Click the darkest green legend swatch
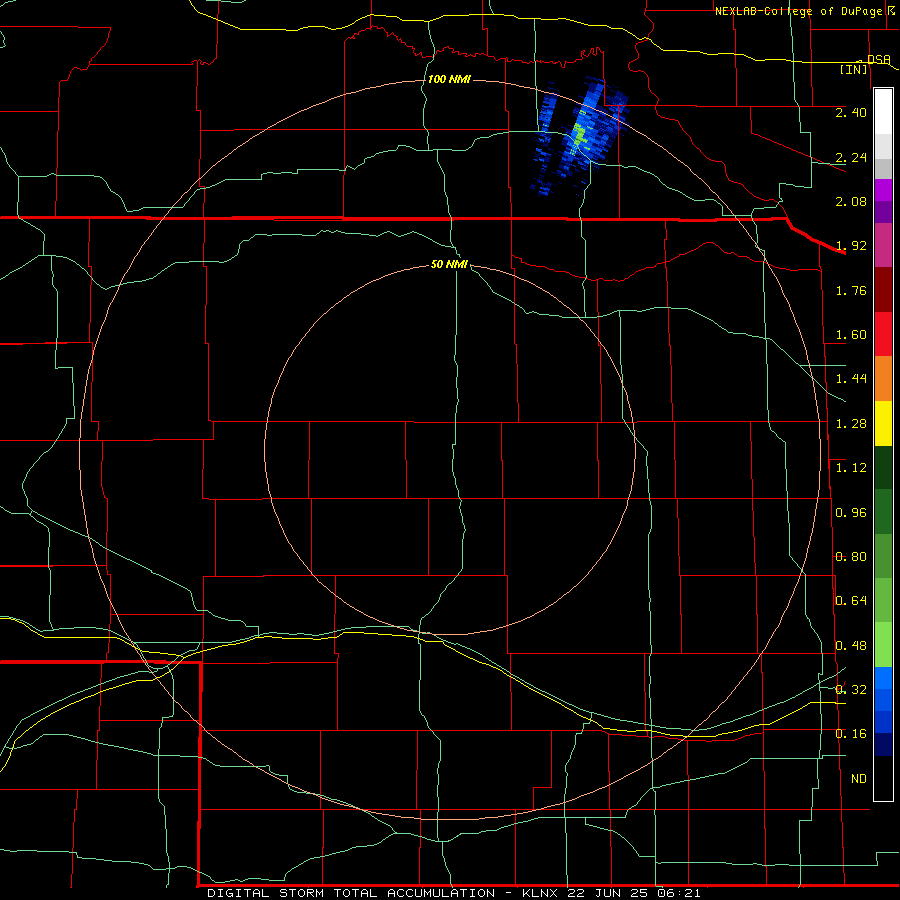The image size is (900, 900). 883,467
